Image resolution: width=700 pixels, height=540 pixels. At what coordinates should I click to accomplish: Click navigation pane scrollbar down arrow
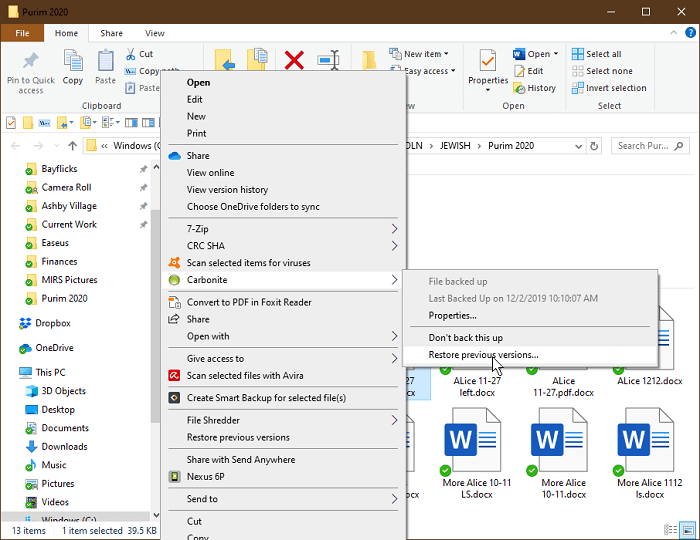pos(156,515)
